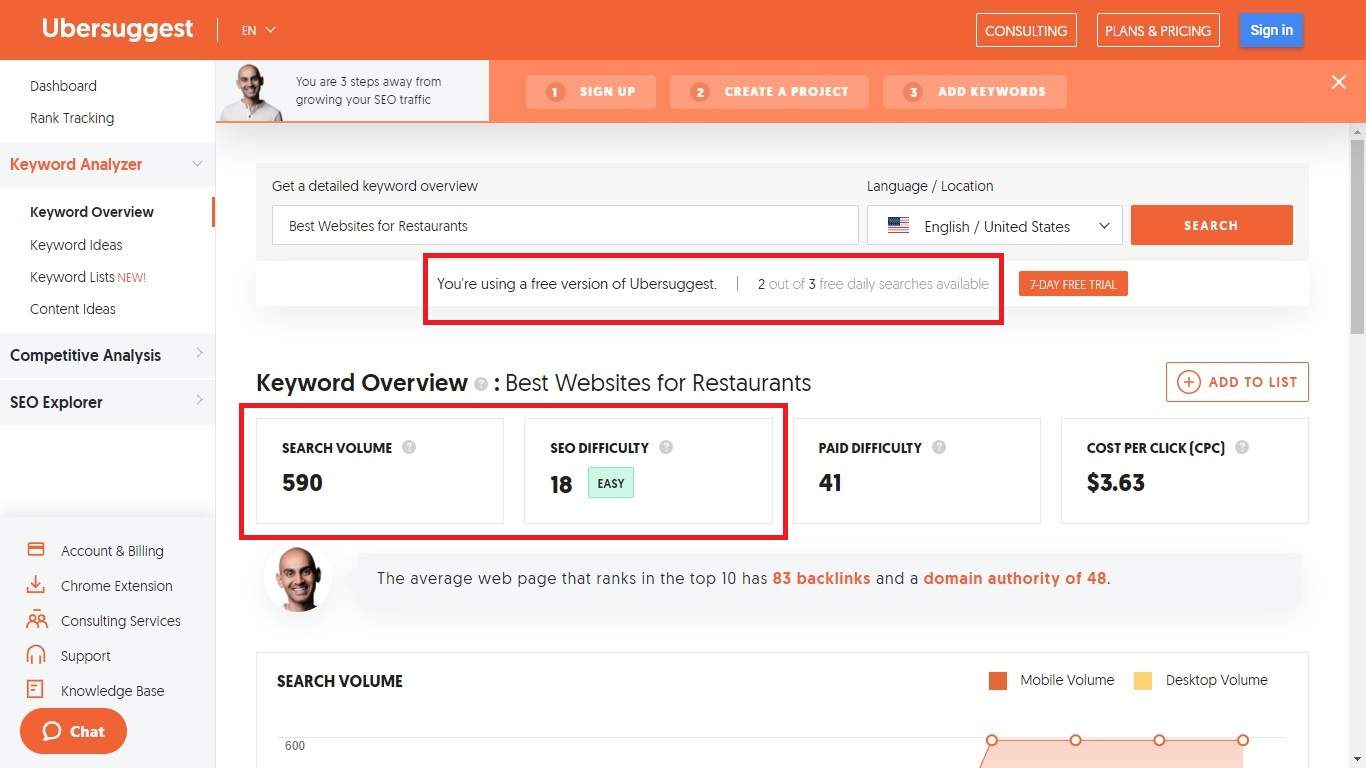Open PLANS & PRICING

coord(1158,30)
